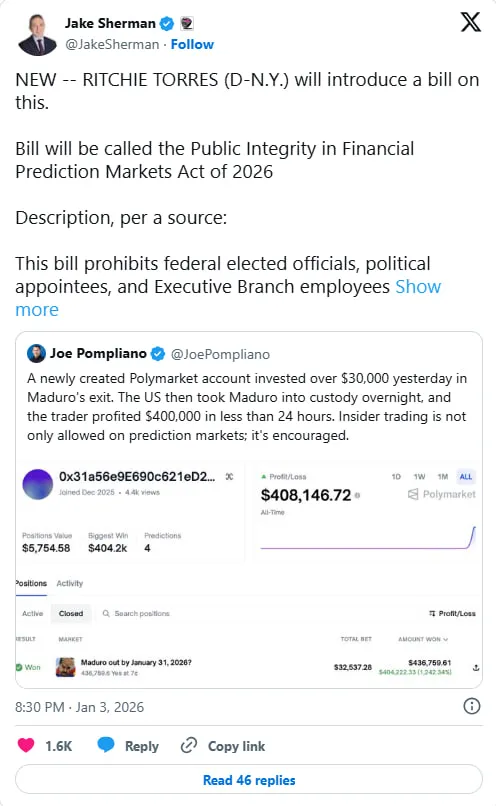The height and width of the screenshot is (806, 496).
Task: Click Jake Sherman's blue verified badge
Action: (167, 24)
